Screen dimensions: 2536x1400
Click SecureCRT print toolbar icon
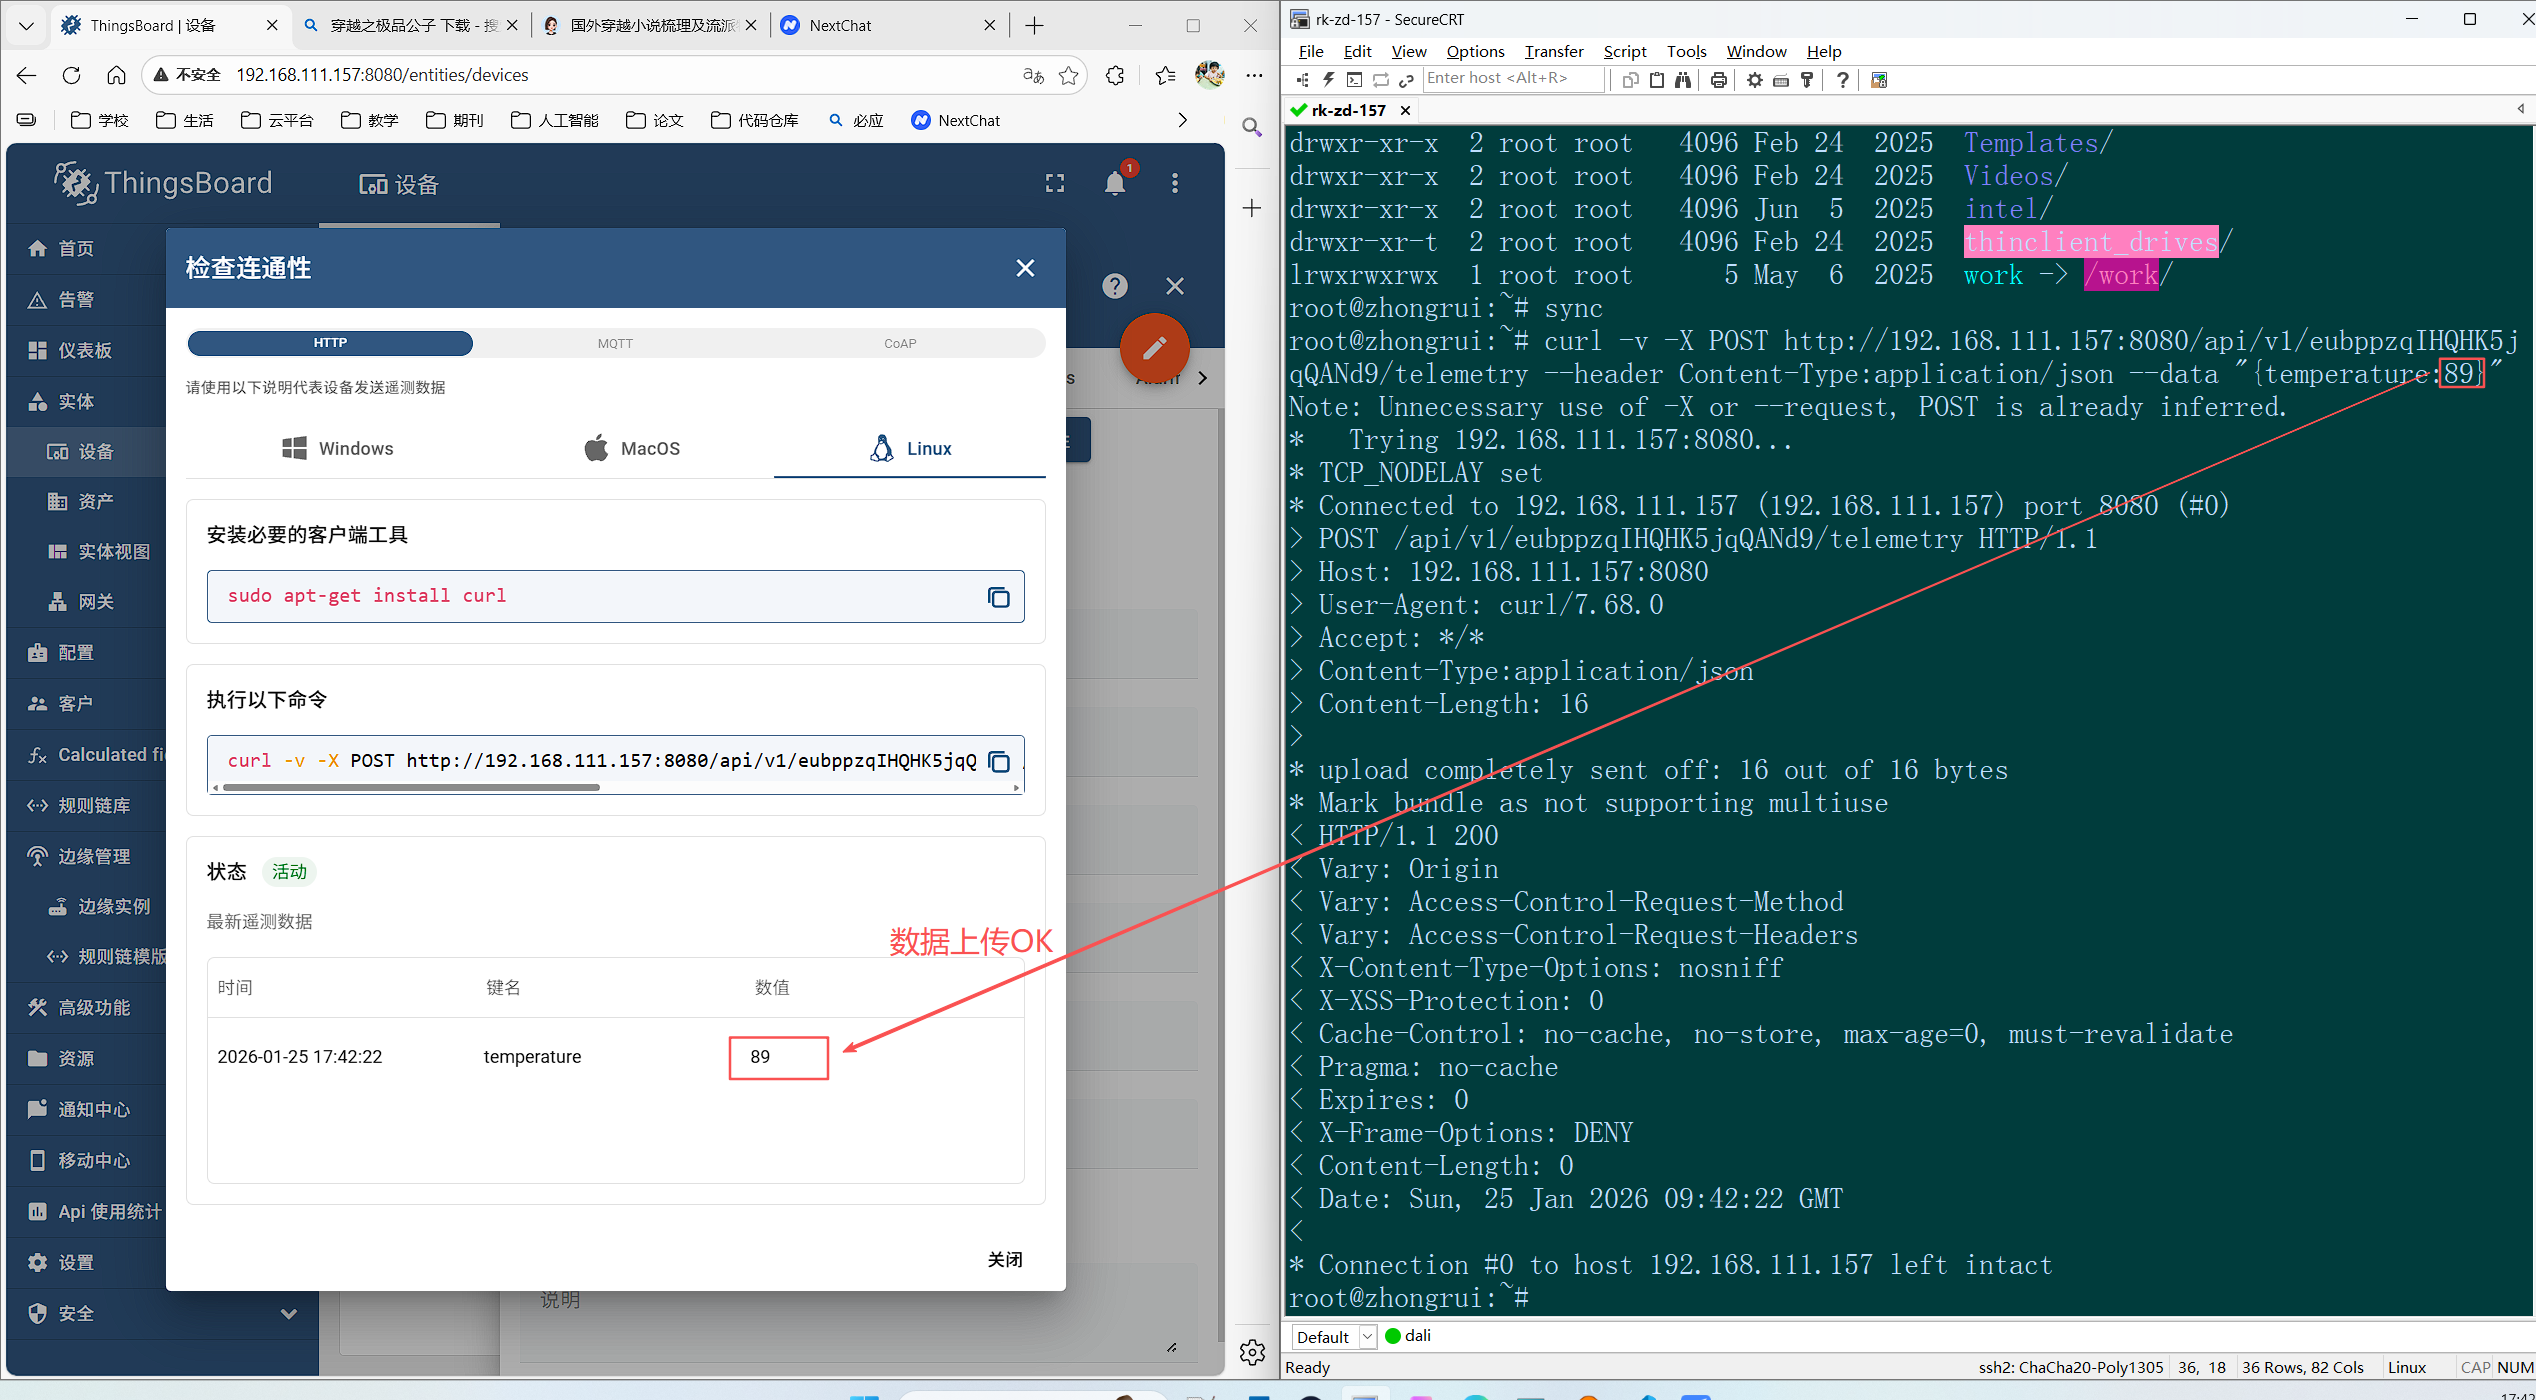[1718, 80]
